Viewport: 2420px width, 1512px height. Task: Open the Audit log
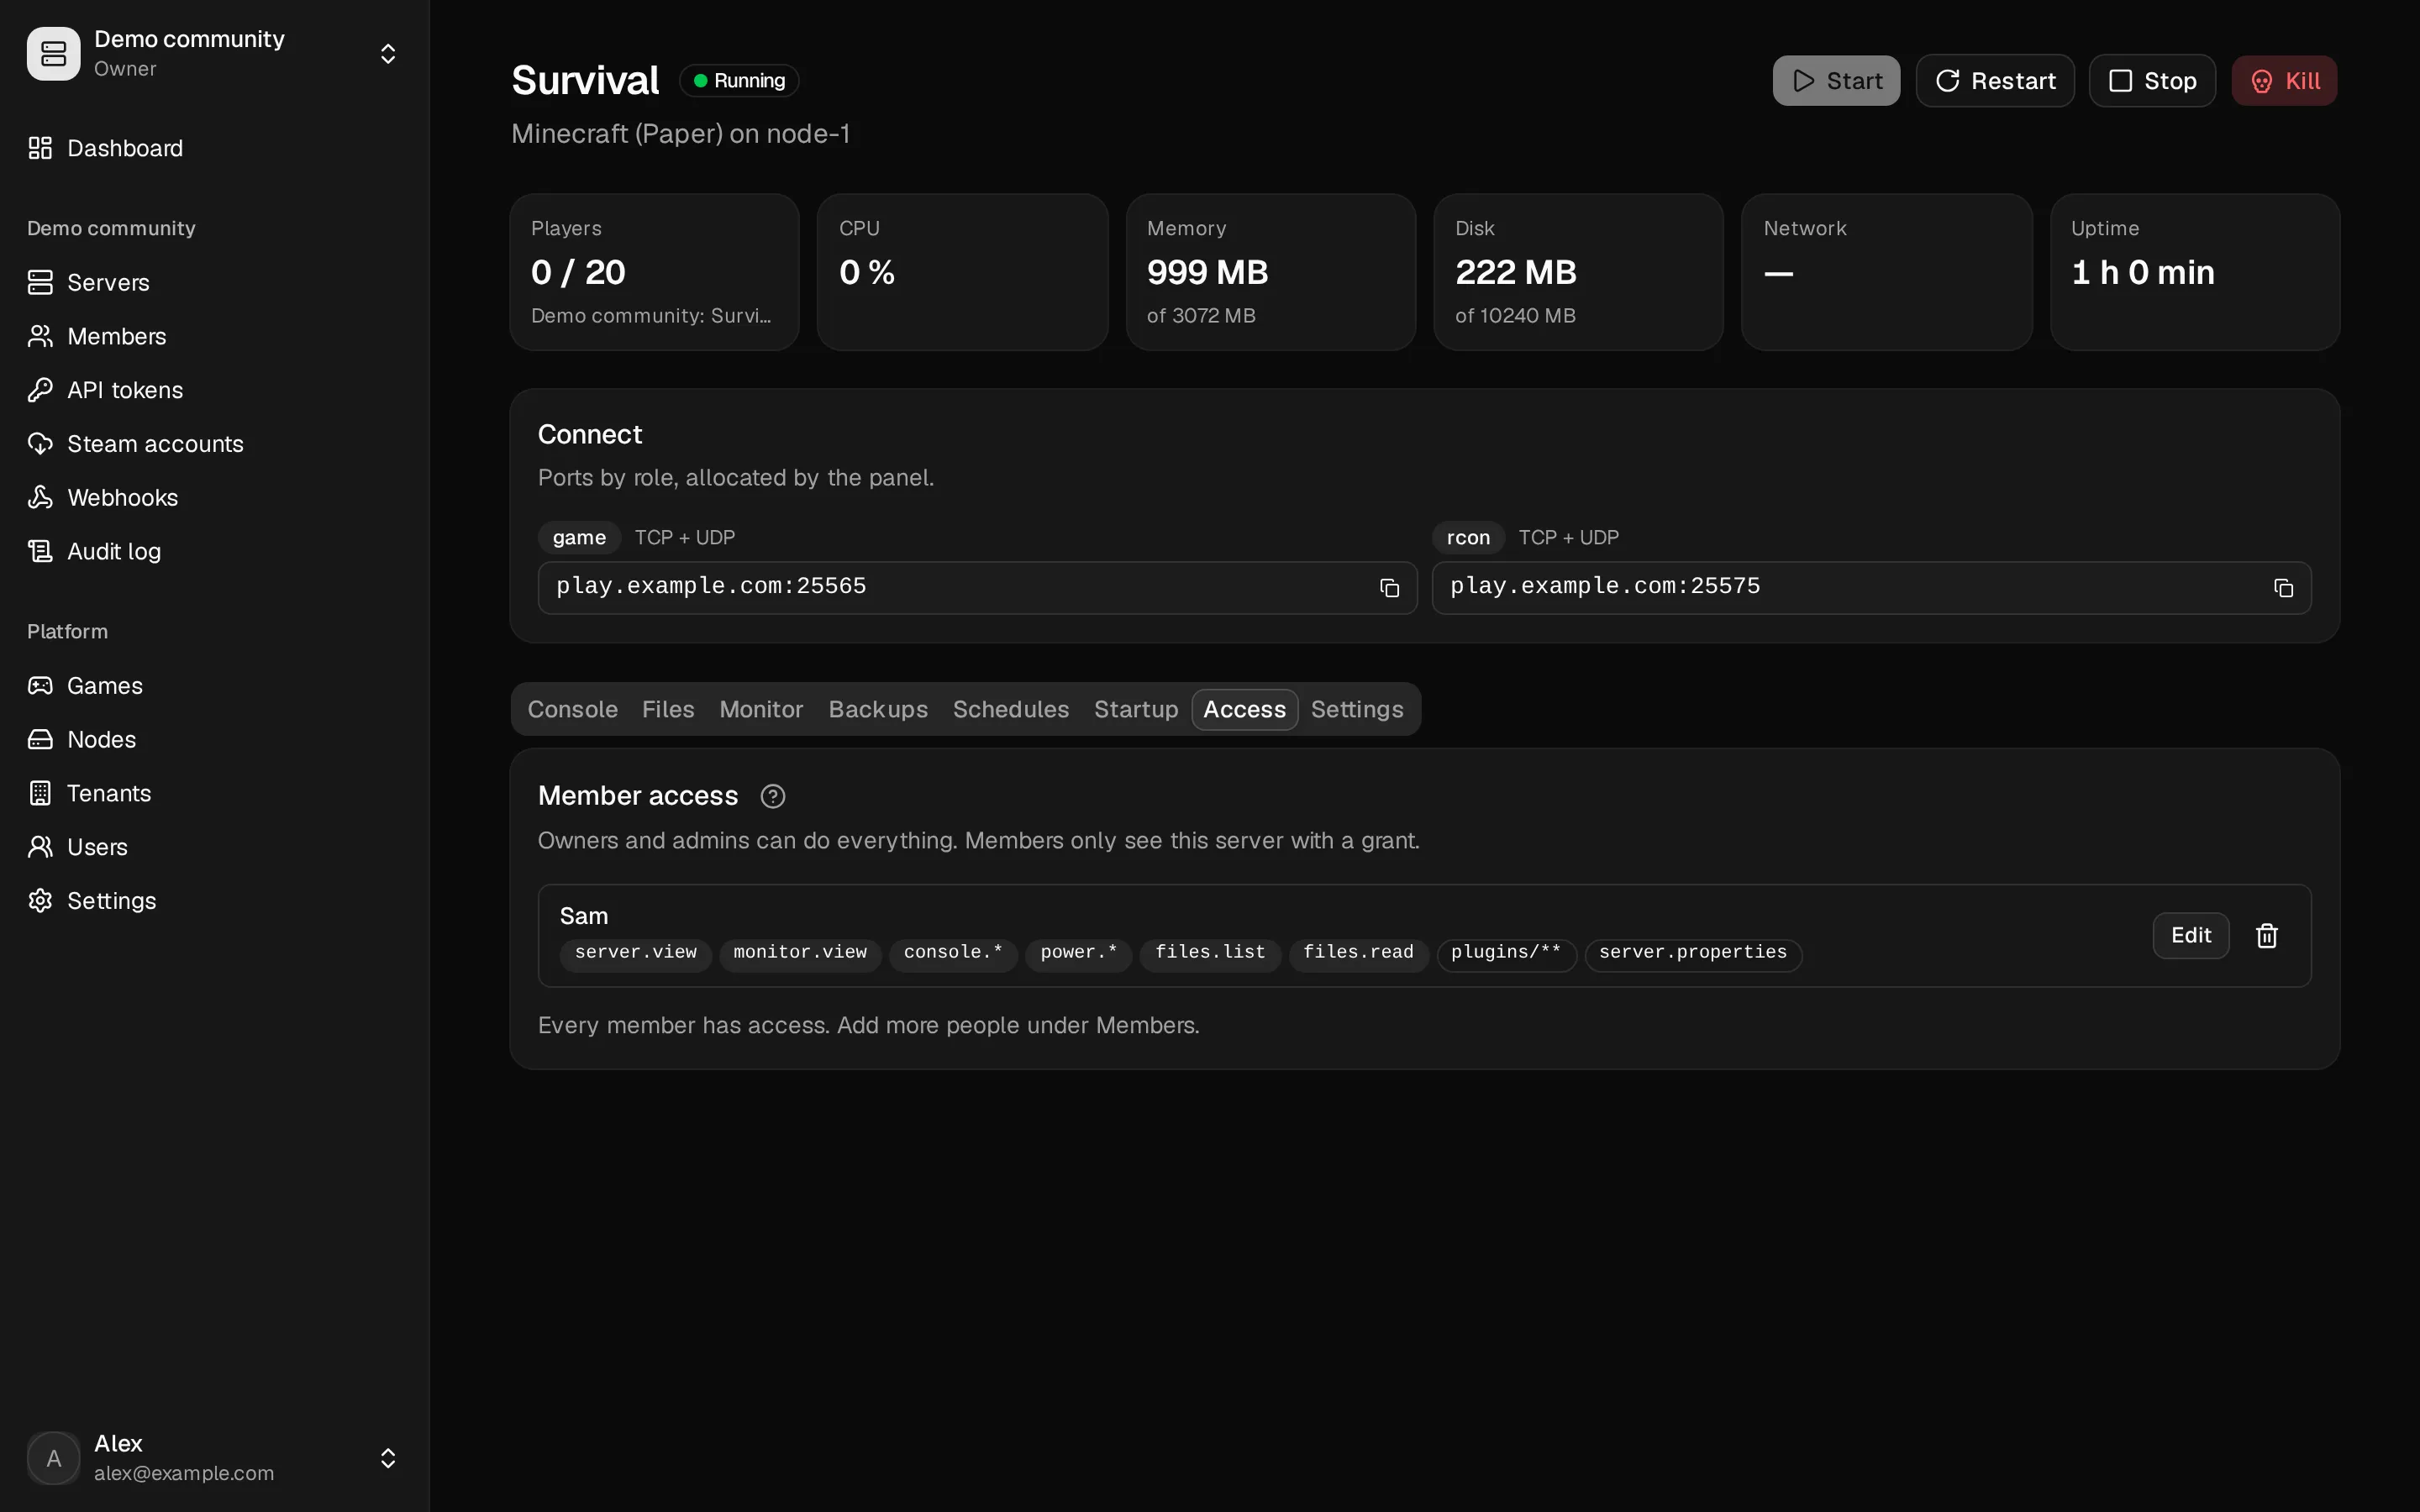click(x=95, y=551)
